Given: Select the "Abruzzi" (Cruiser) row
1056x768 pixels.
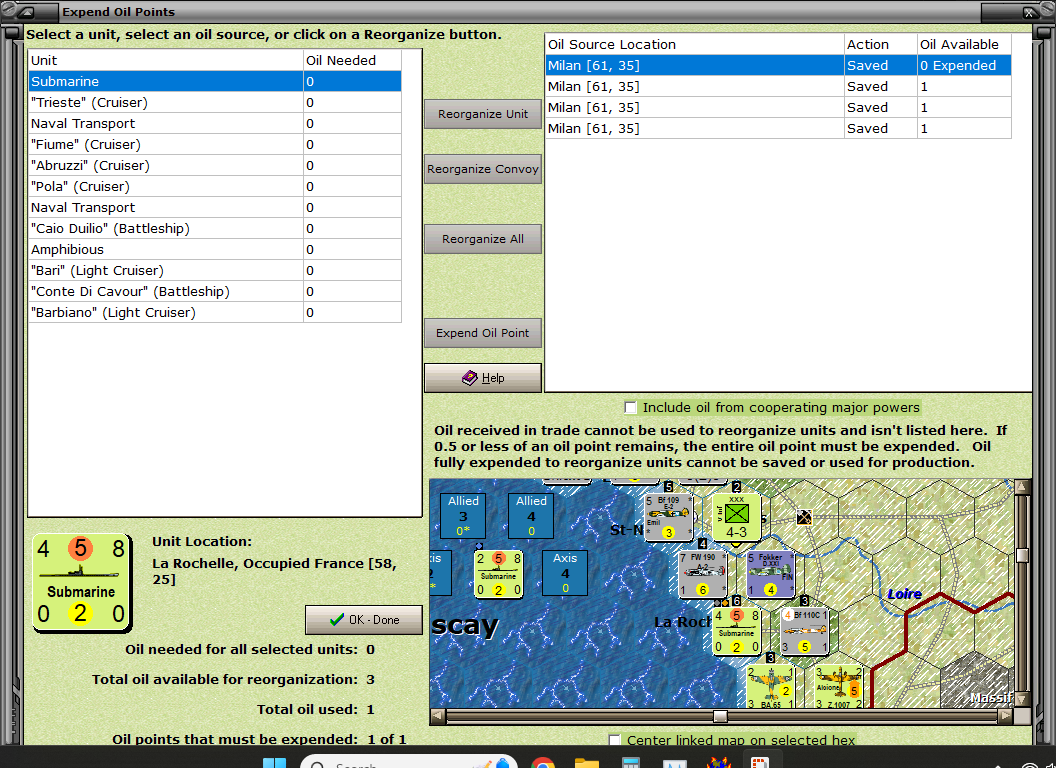Looking at the screenshot, I should (x=215, y=165).
